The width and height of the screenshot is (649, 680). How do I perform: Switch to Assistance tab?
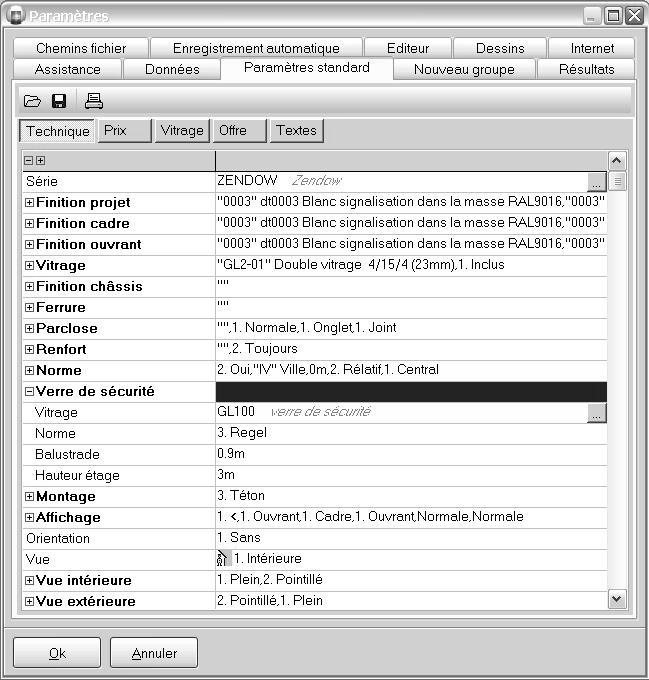coord(68,69)
